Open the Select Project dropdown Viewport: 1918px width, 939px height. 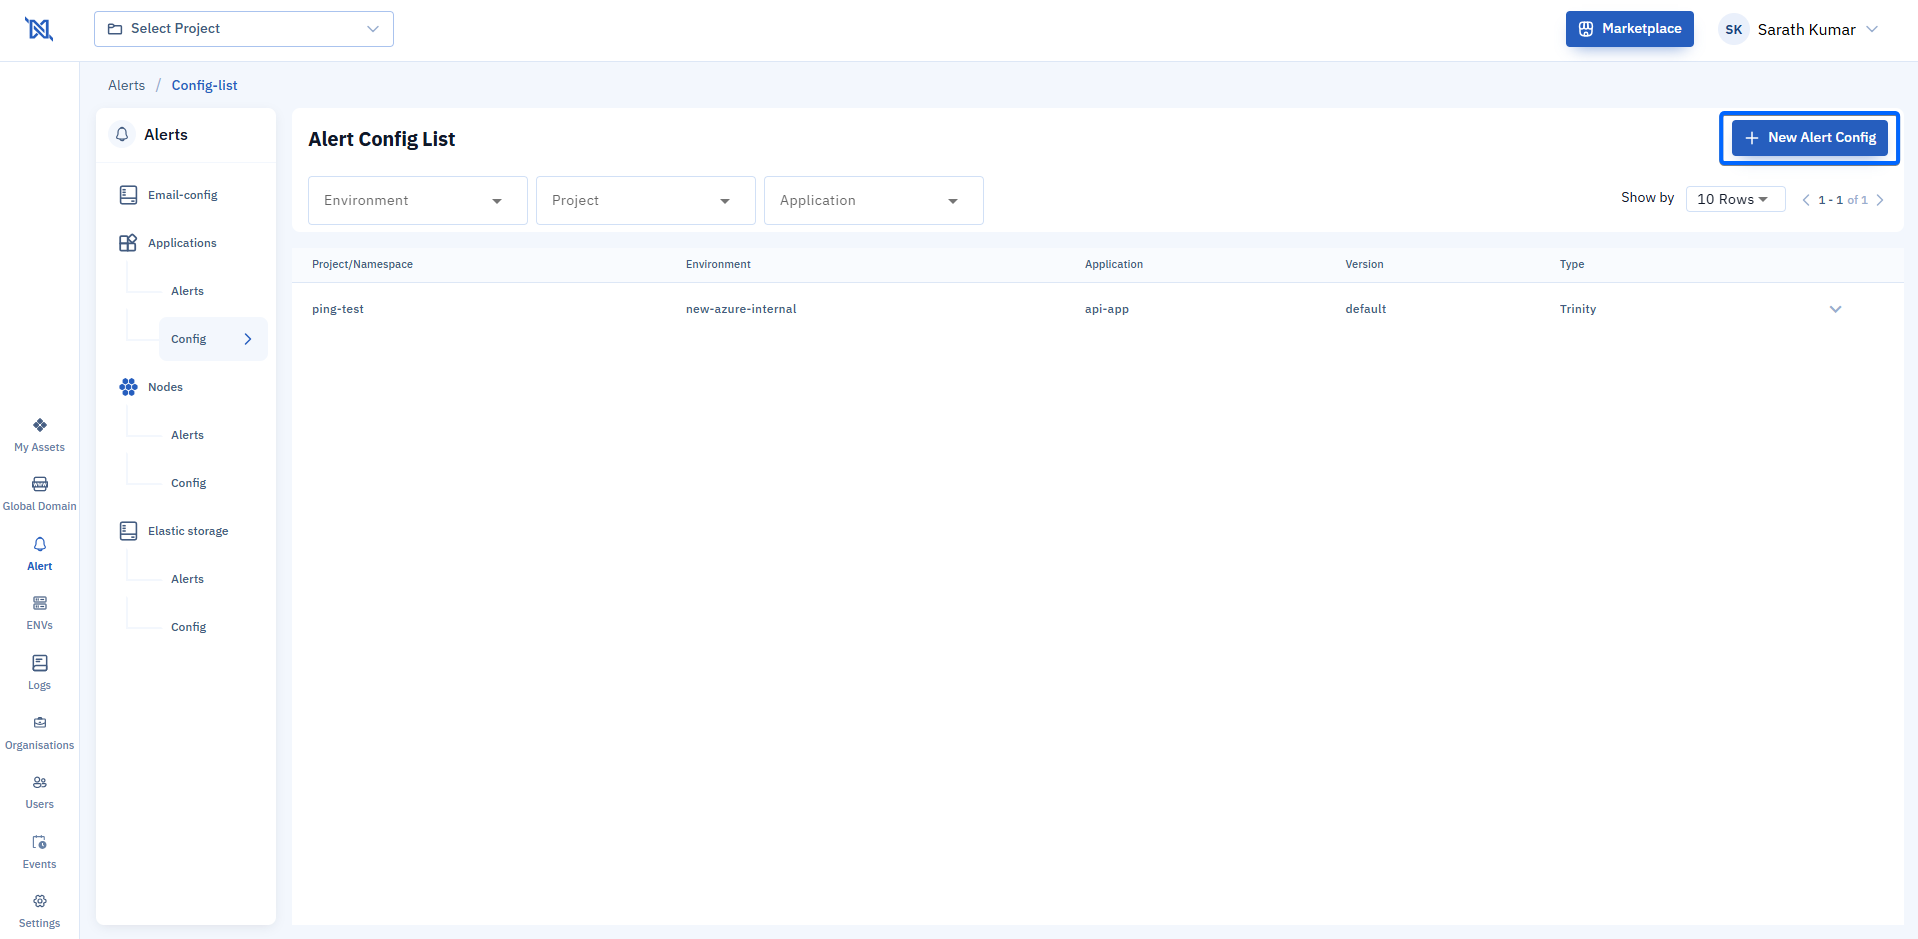point(244,29)
